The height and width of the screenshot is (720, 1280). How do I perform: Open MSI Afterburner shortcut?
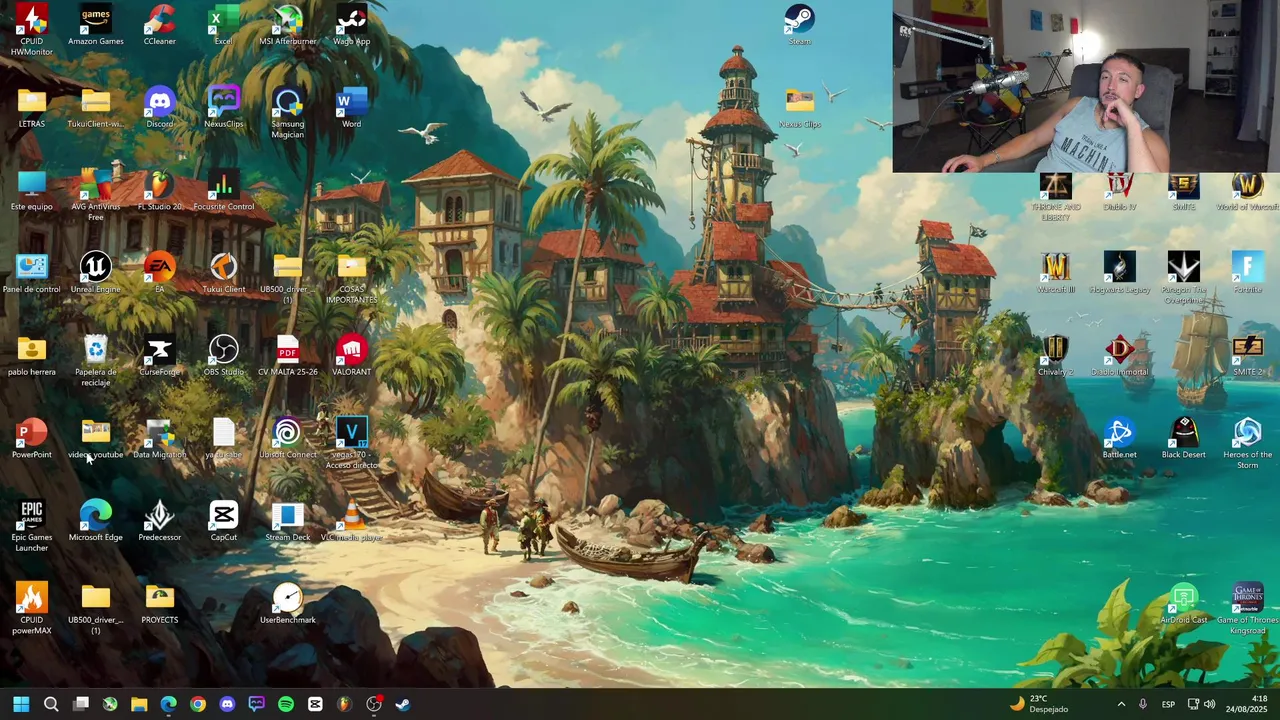288,26
